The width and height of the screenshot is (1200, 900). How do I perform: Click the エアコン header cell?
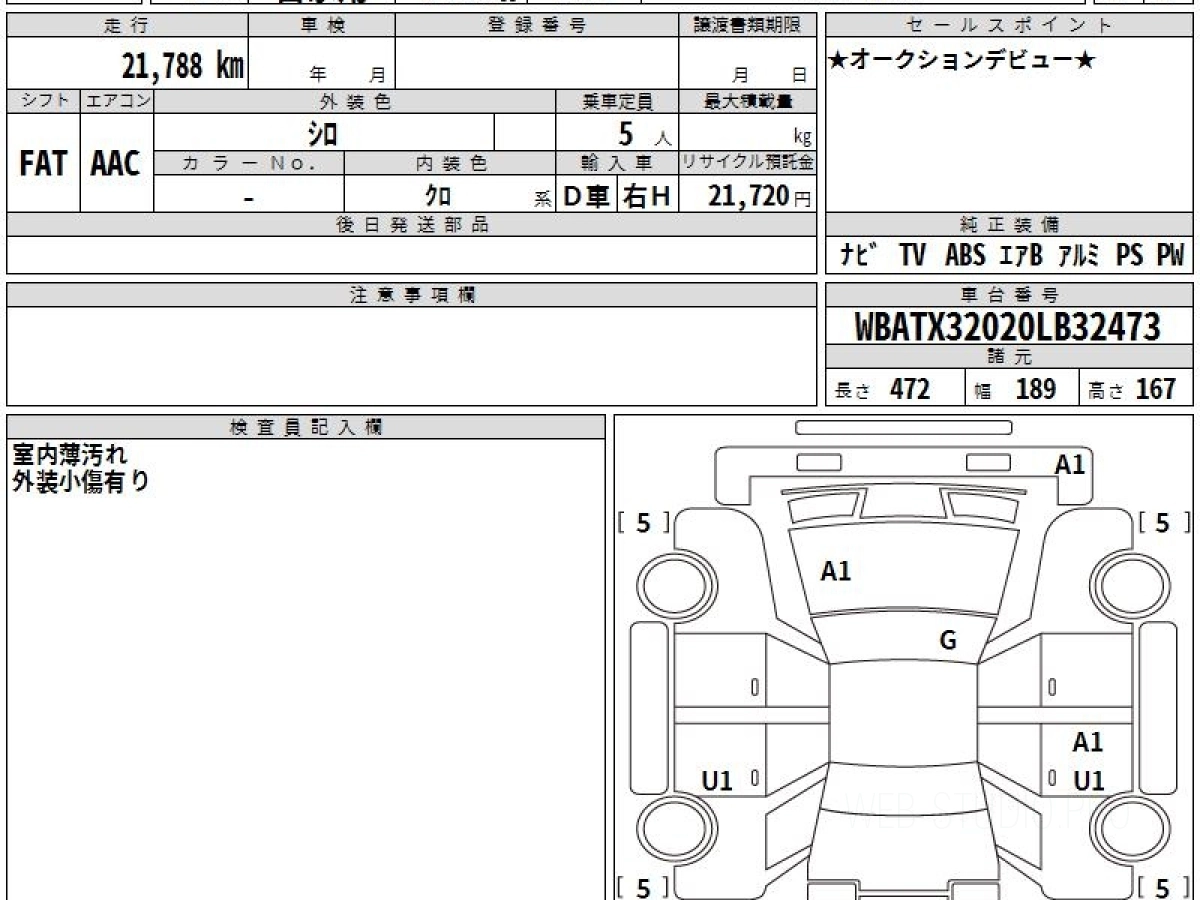coord(117,101)
